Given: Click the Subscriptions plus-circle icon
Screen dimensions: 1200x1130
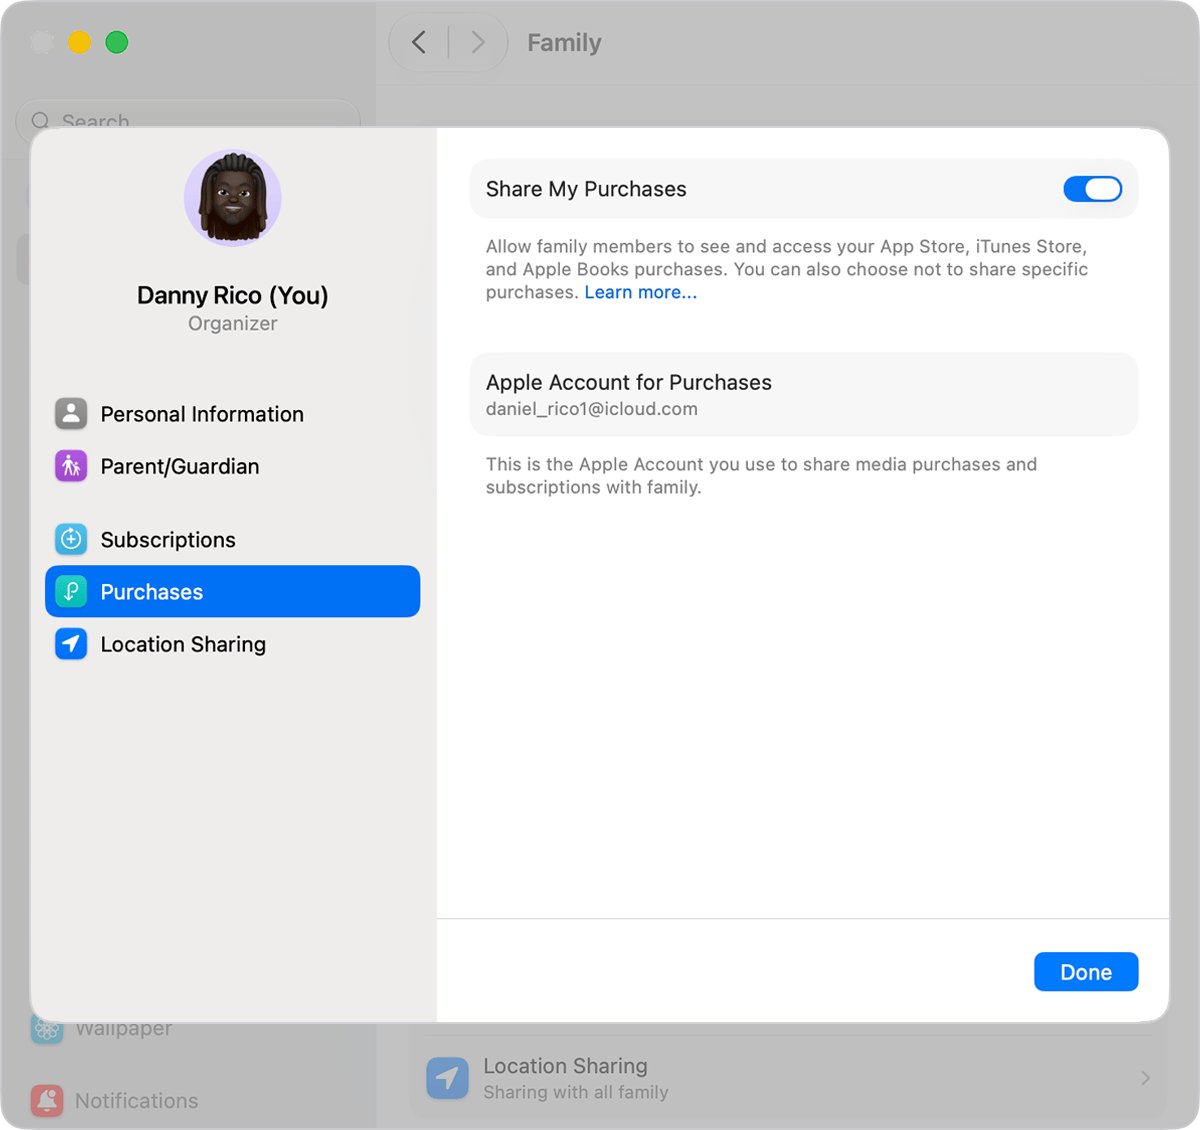Looking at the screenshot, I should click(x=71, y=540).
